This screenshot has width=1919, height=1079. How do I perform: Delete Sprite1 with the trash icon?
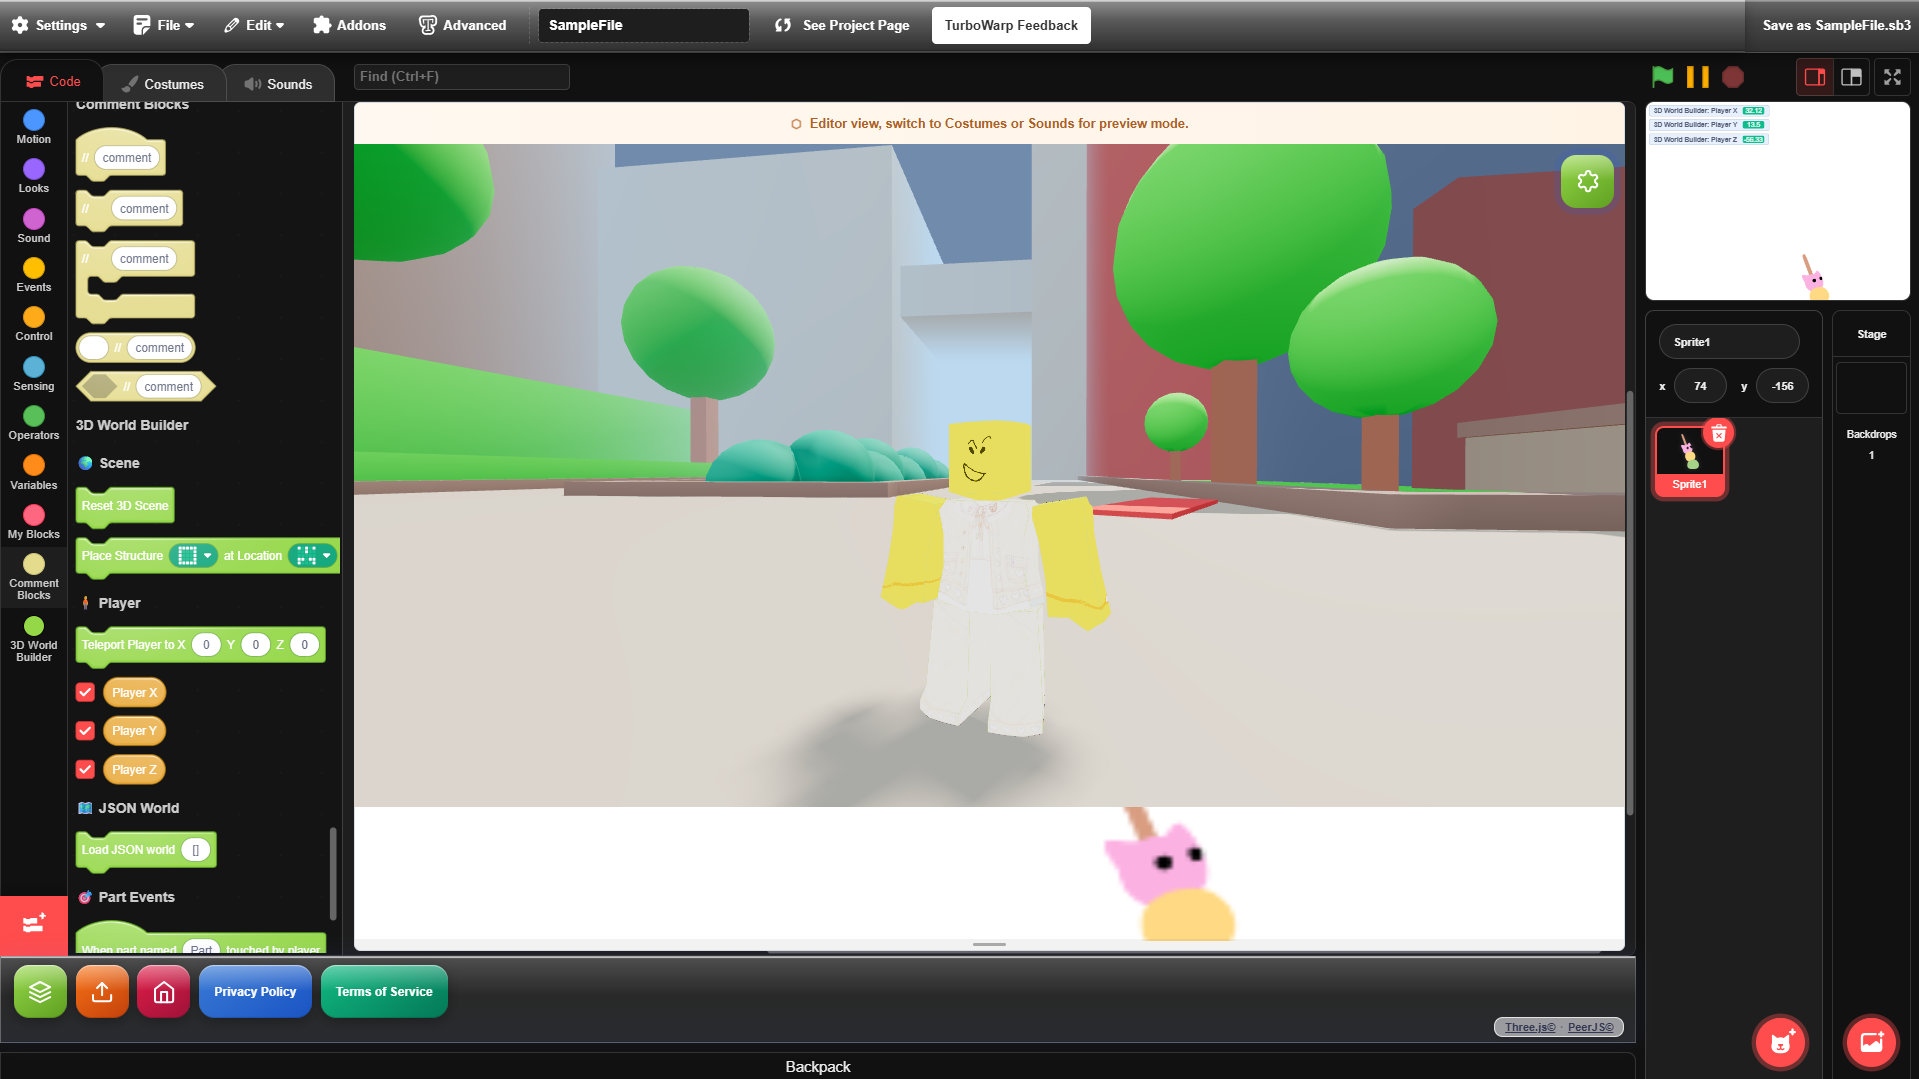(1719, 433)
